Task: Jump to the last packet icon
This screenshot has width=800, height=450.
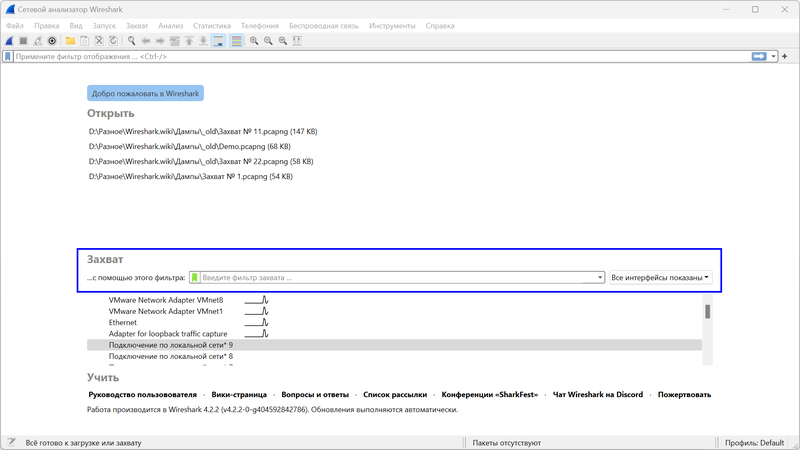Action: point(203,41)
